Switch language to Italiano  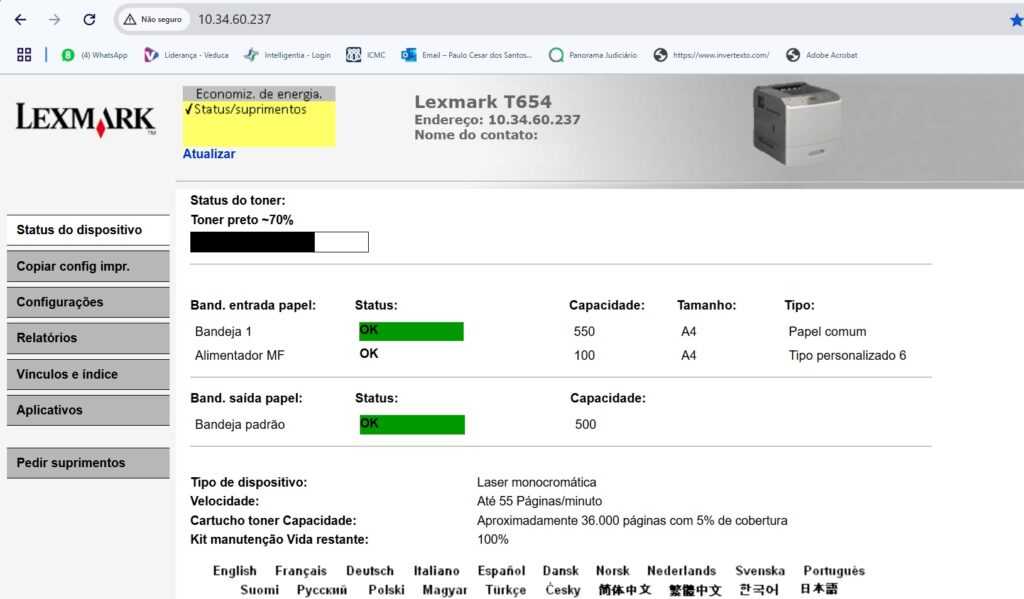pyautogui.click(x=436, y=571)
